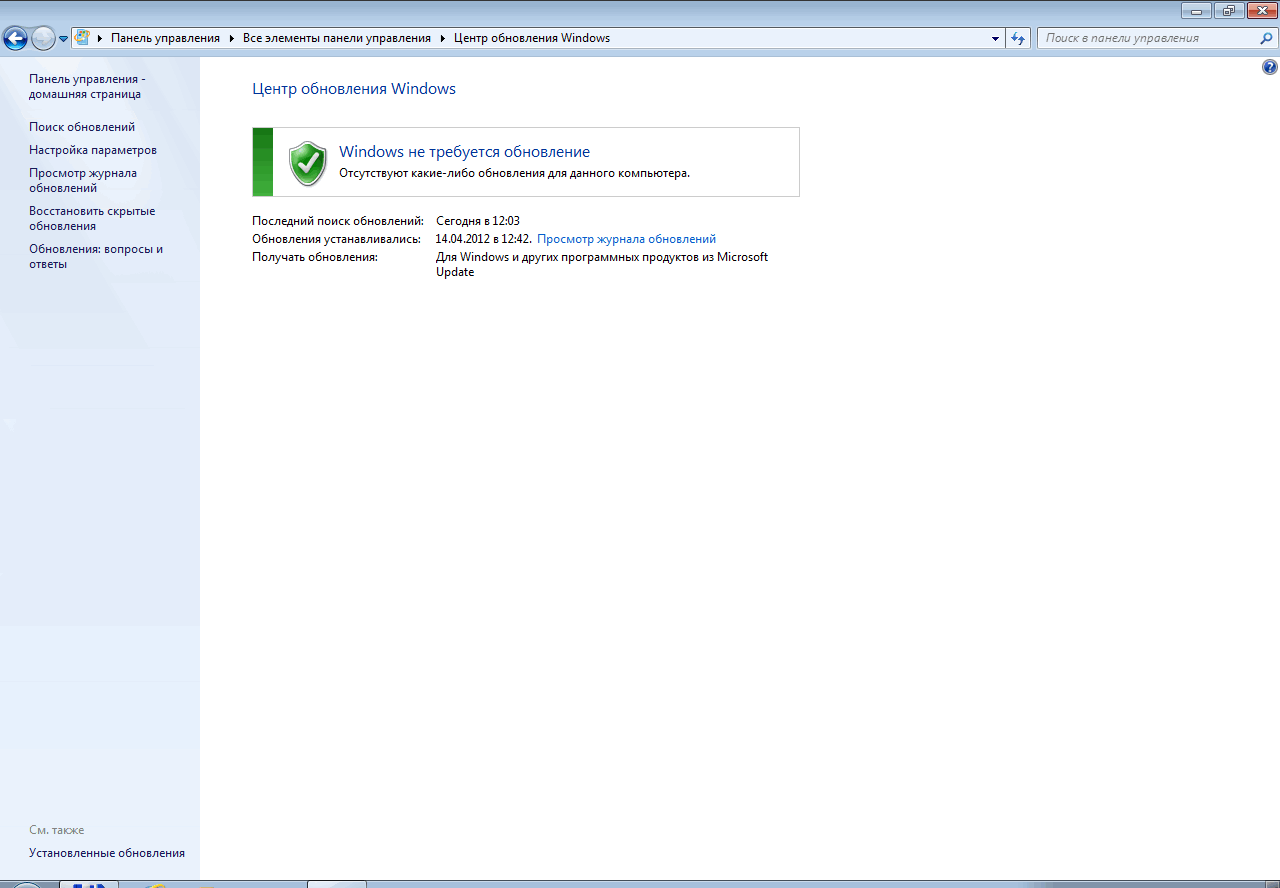
Task: Click the 'Сегодня в 12:03' last search value
Action: pos(478,221)
